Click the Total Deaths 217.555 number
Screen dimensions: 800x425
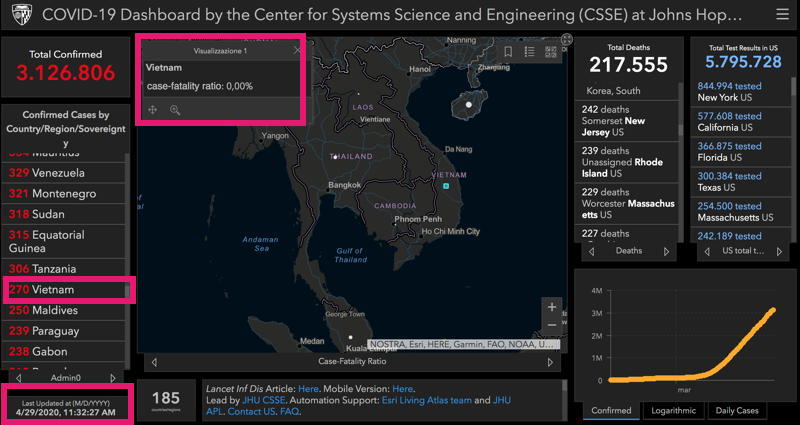(x=629, y=65)
